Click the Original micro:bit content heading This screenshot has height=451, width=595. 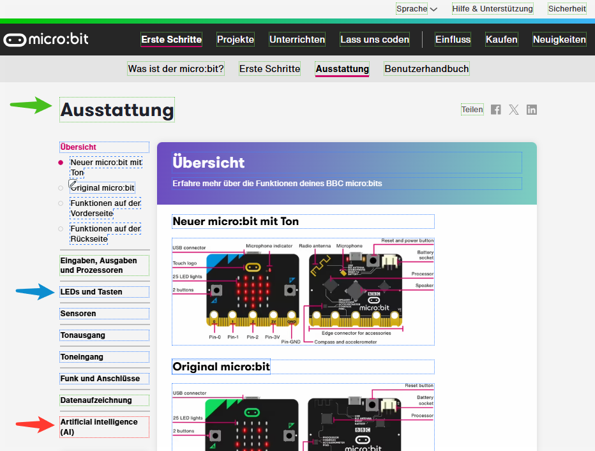pos(221,366)
